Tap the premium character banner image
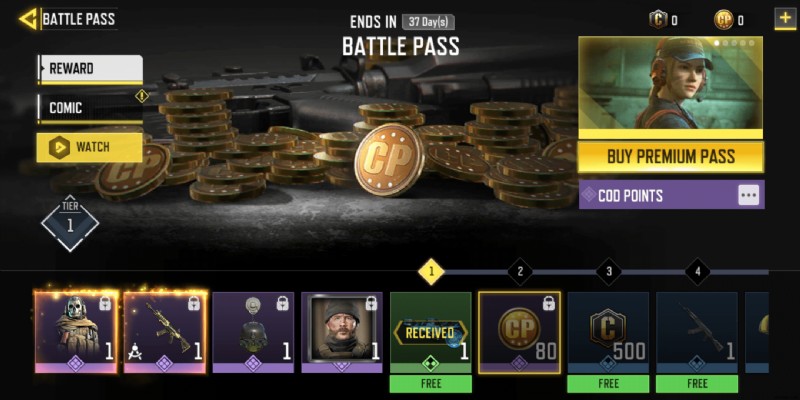This screenshot has width=800, height=400. tap(670, 82)
